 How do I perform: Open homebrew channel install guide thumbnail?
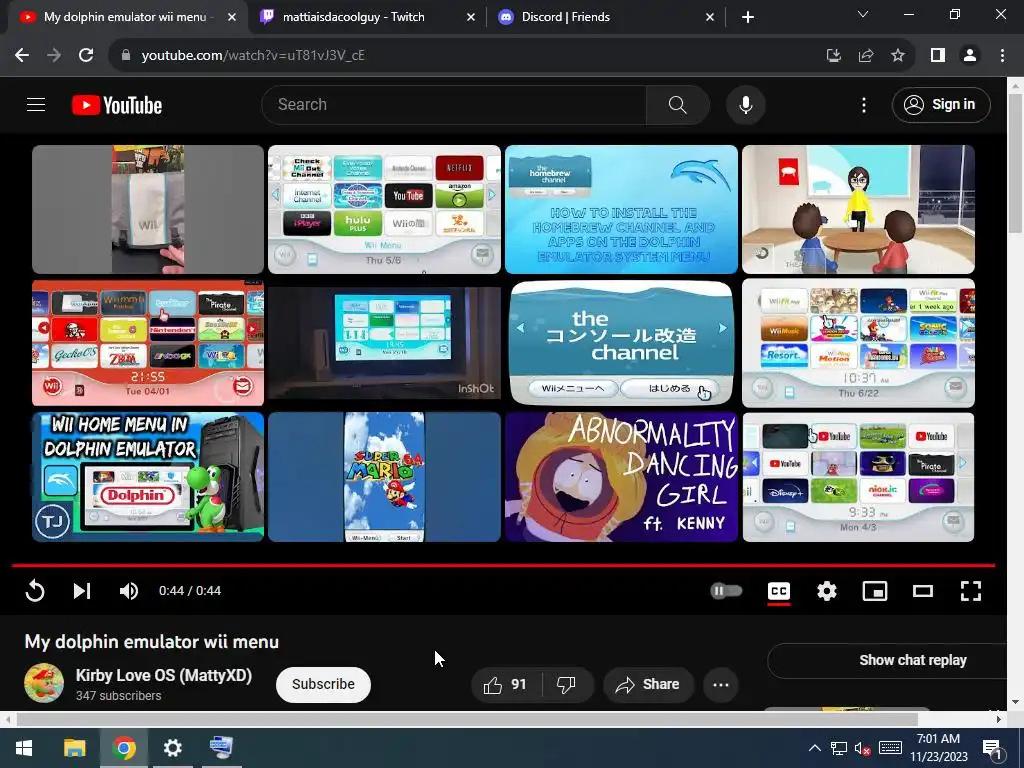pos(621,209)
